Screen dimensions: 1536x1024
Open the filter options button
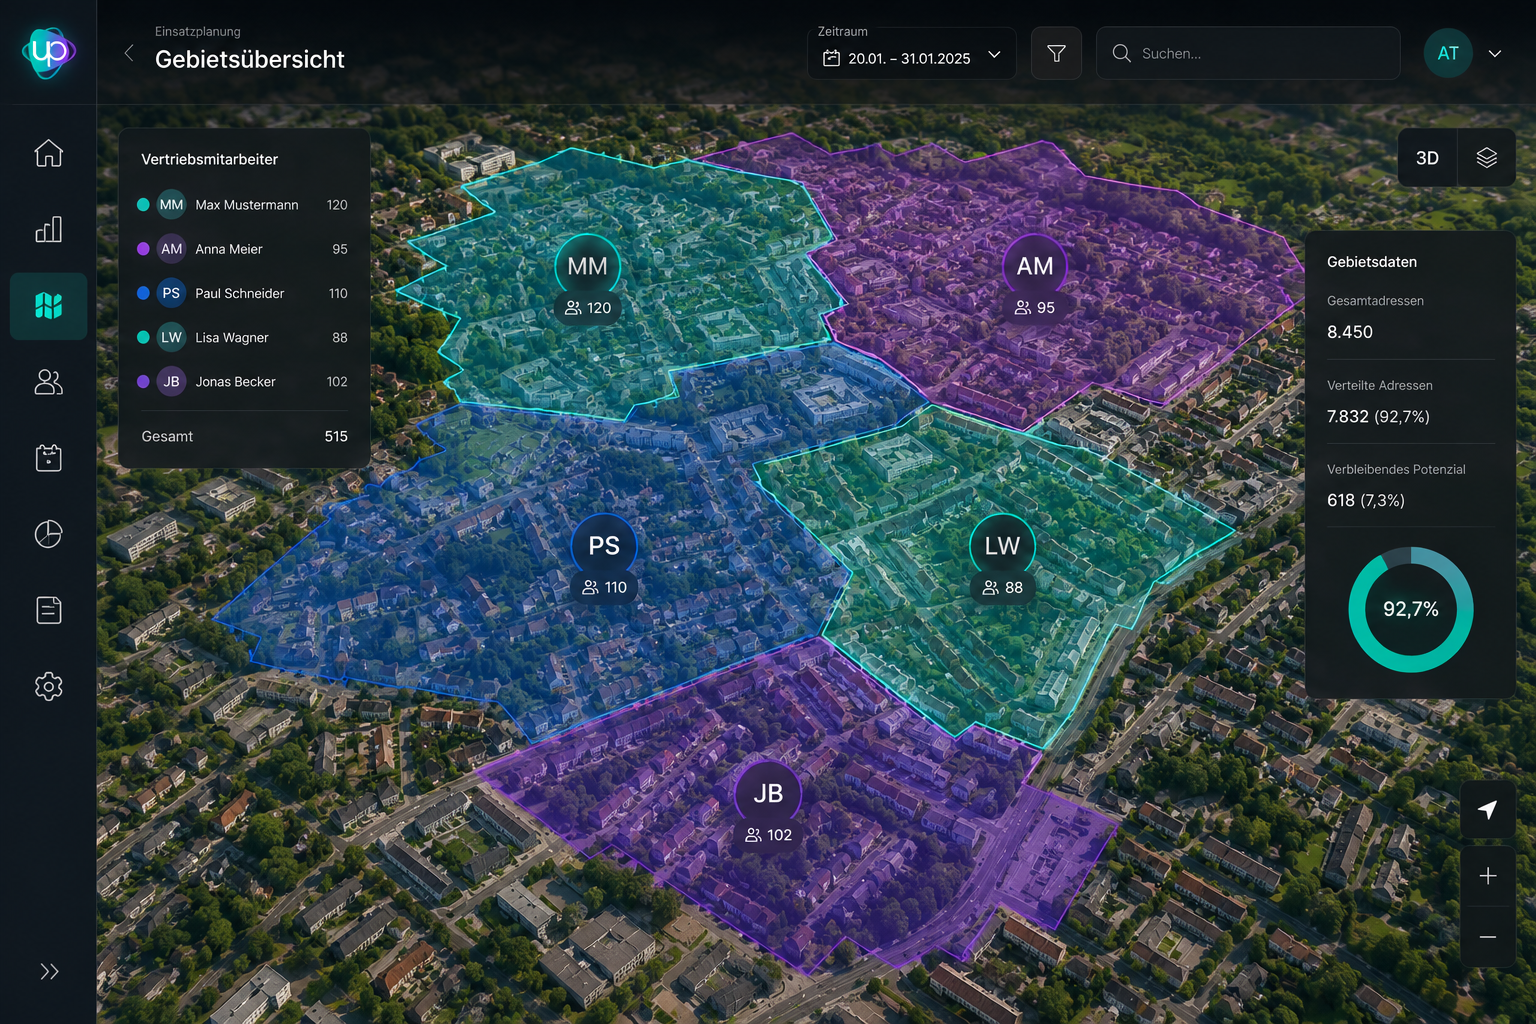[1056, 53]
